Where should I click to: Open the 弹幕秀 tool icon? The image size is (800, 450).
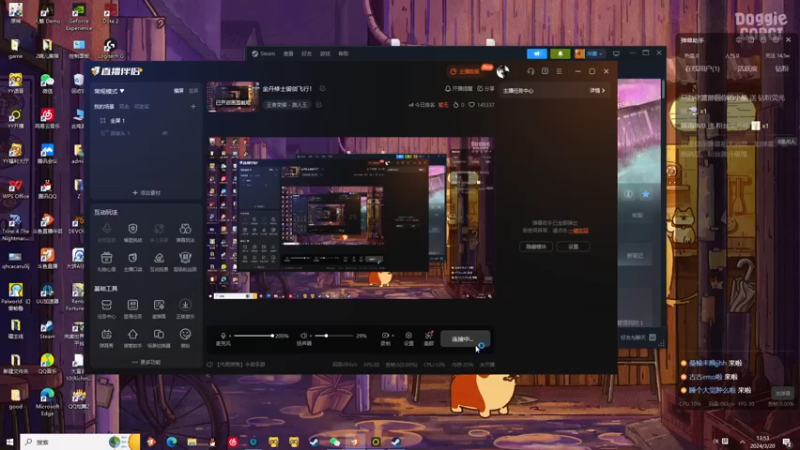click(x=107, y=335)
